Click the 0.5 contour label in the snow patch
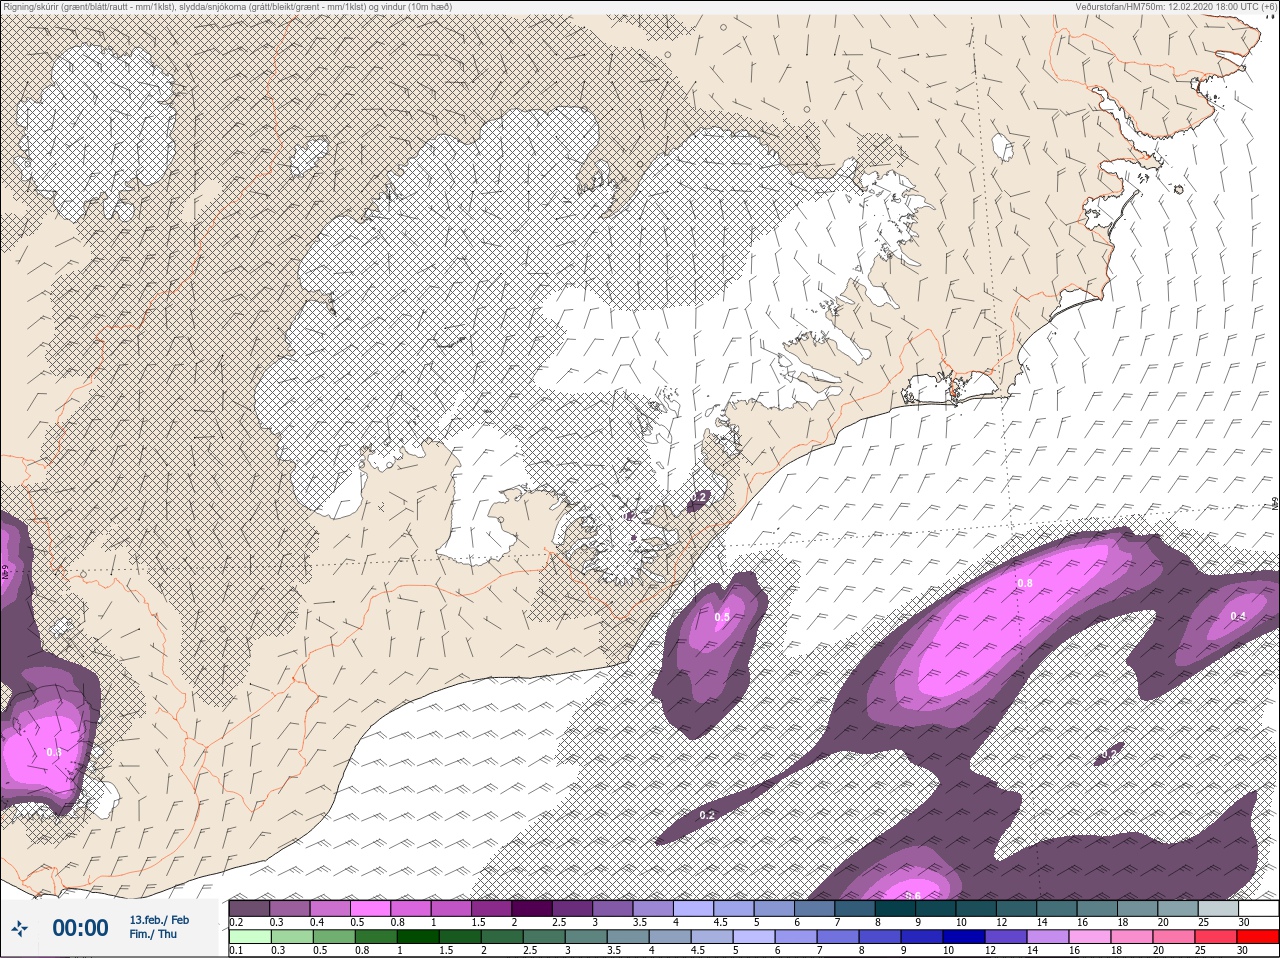 [x=722, y=617]
